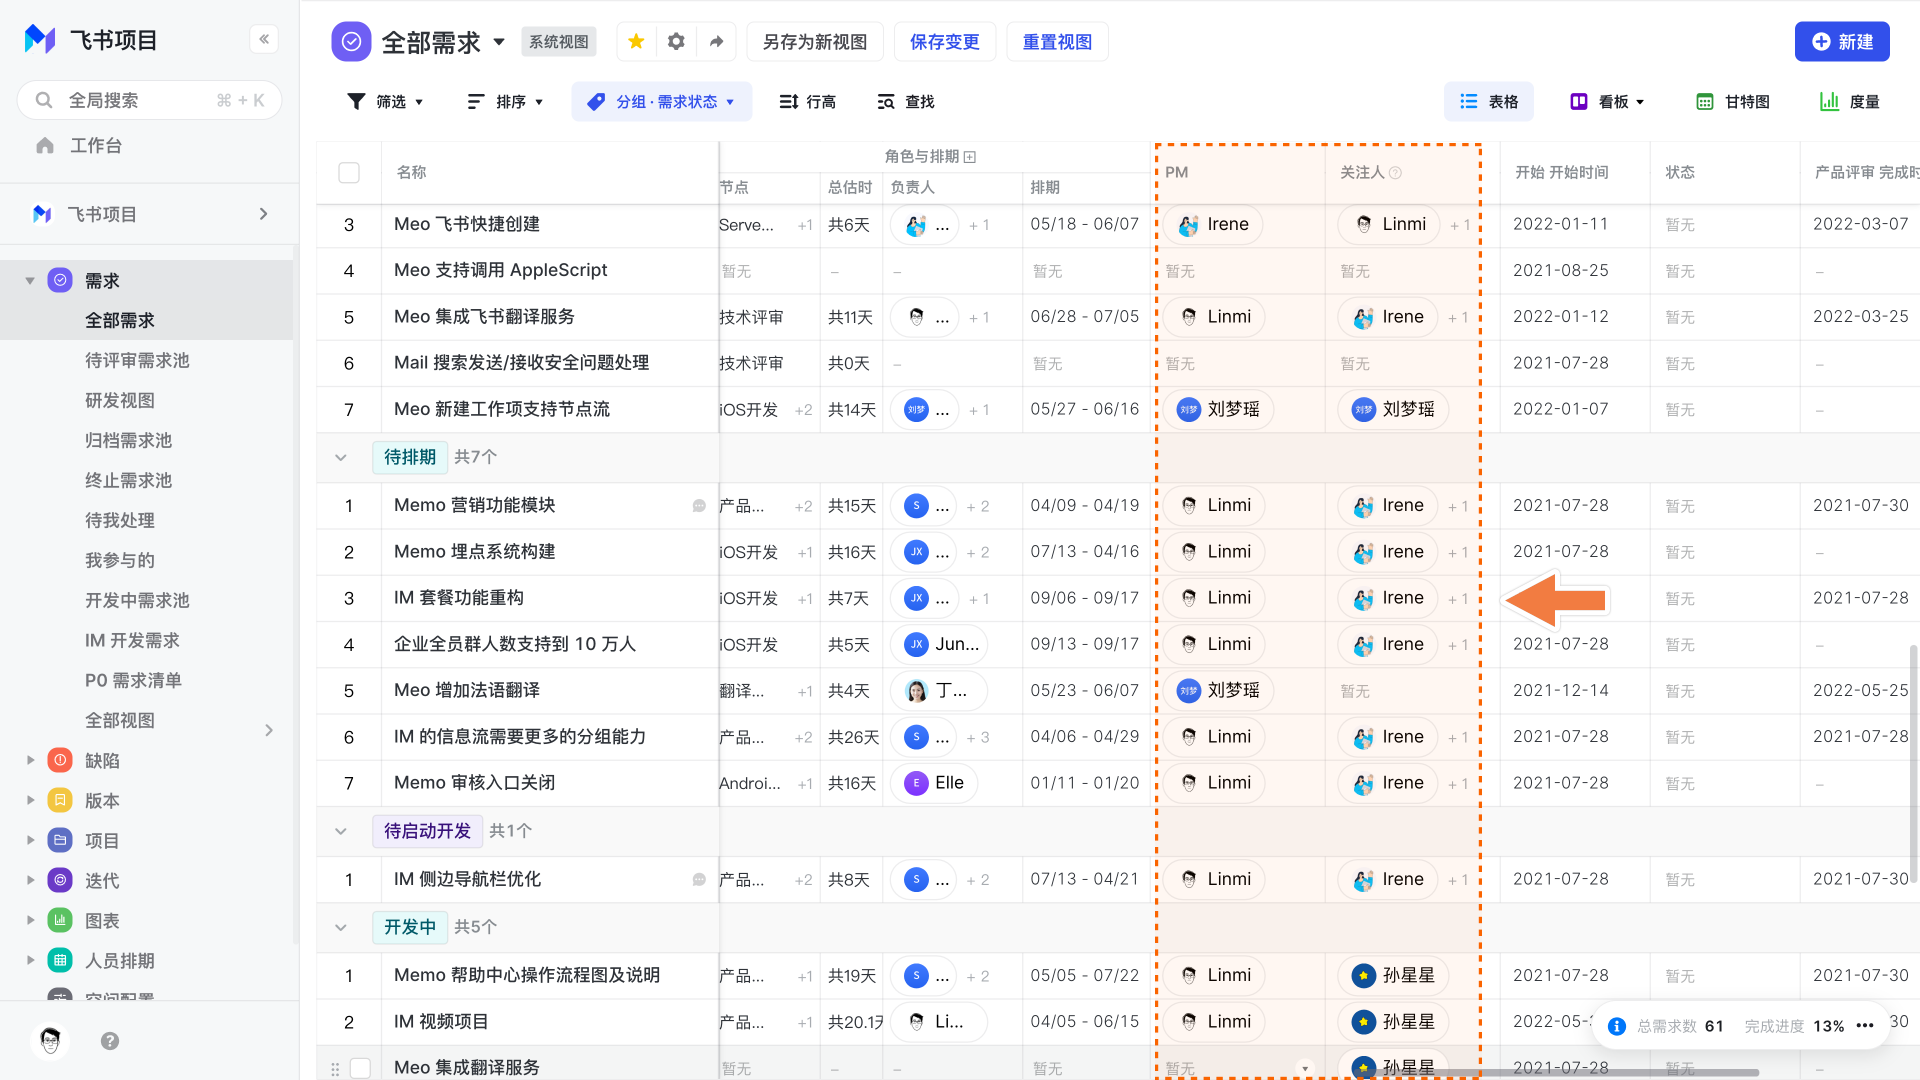Open 终止需求池 in the sidebar
The height and width of the screenshot is (1080, 1920).
click(129, 481)
